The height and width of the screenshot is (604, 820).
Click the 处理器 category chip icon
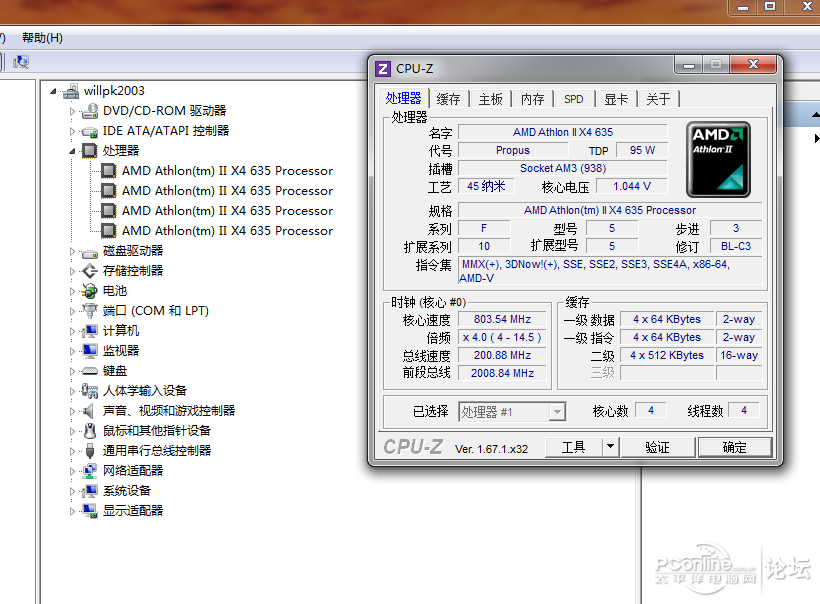click(90, 151)
